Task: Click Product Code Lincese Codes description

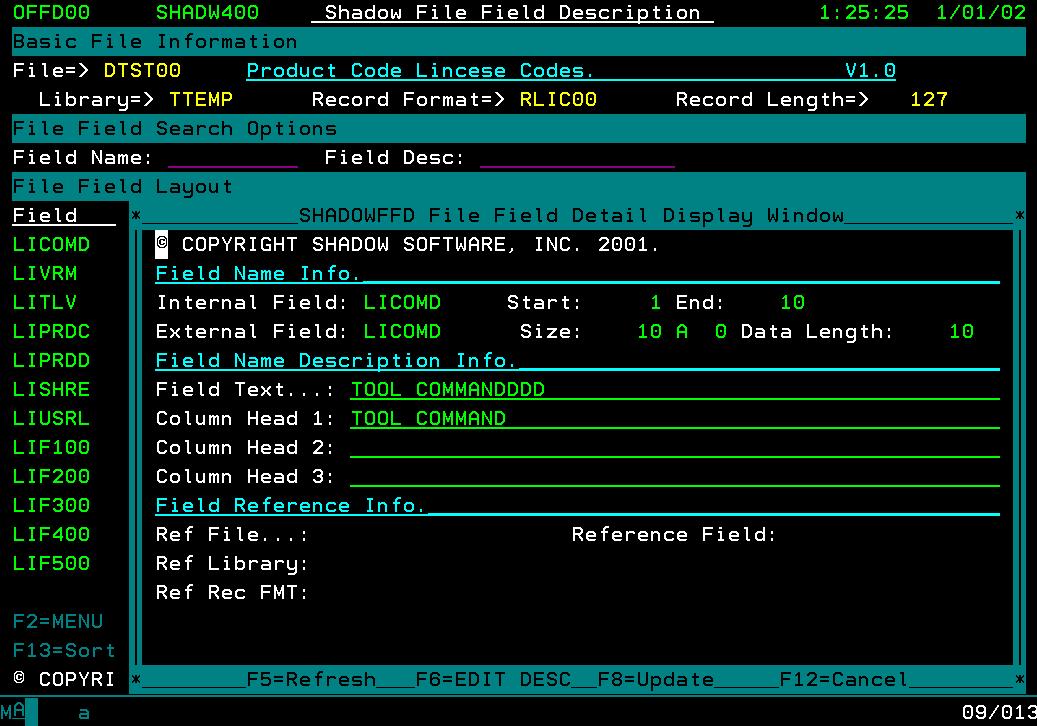Action: pos(421,71)
